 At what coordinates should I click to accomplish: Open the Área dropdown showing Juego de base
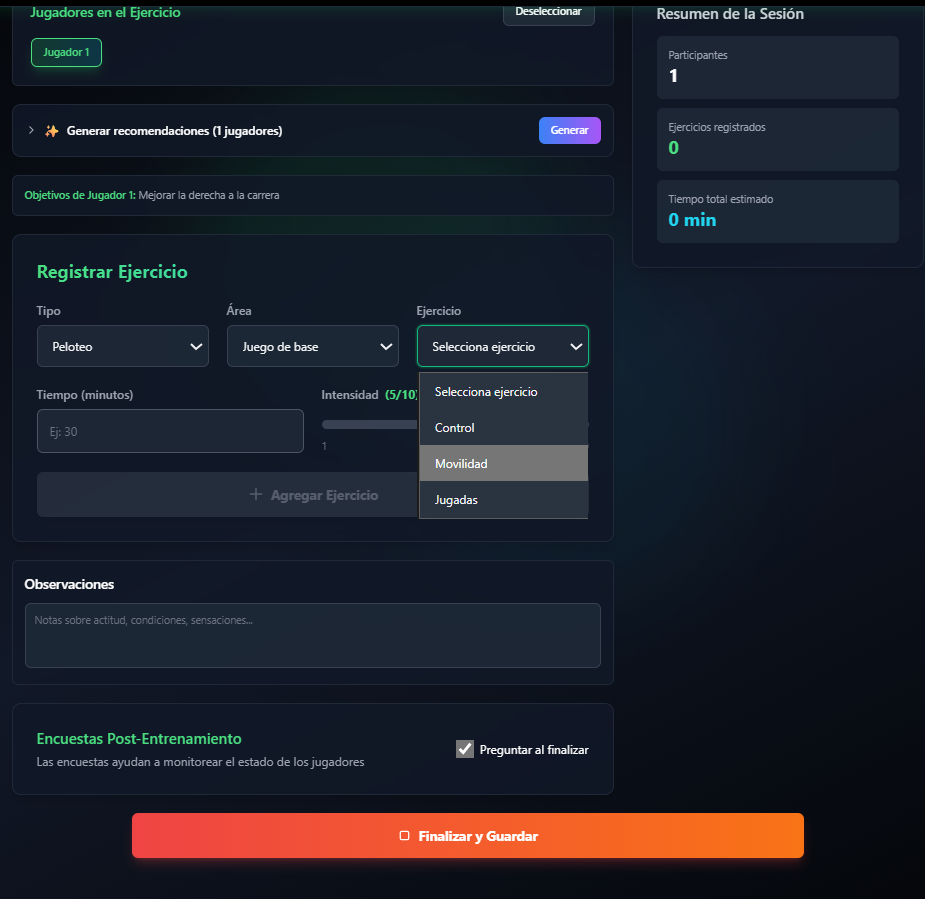click(312, 347)
